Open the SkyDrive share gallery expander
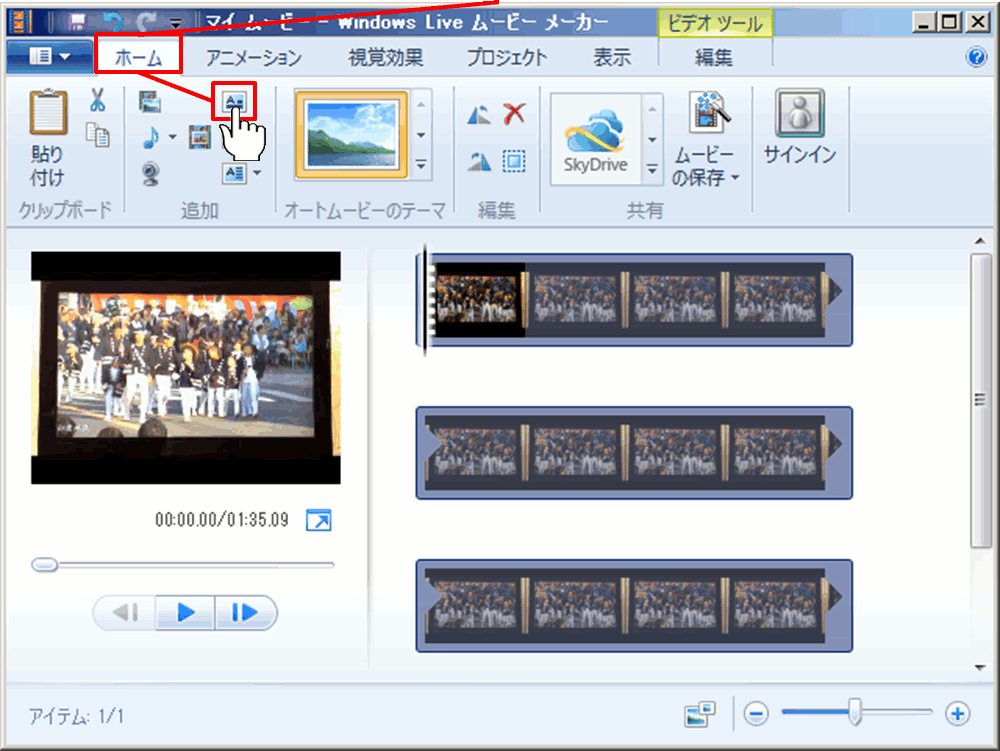 [x=653, y=170]
